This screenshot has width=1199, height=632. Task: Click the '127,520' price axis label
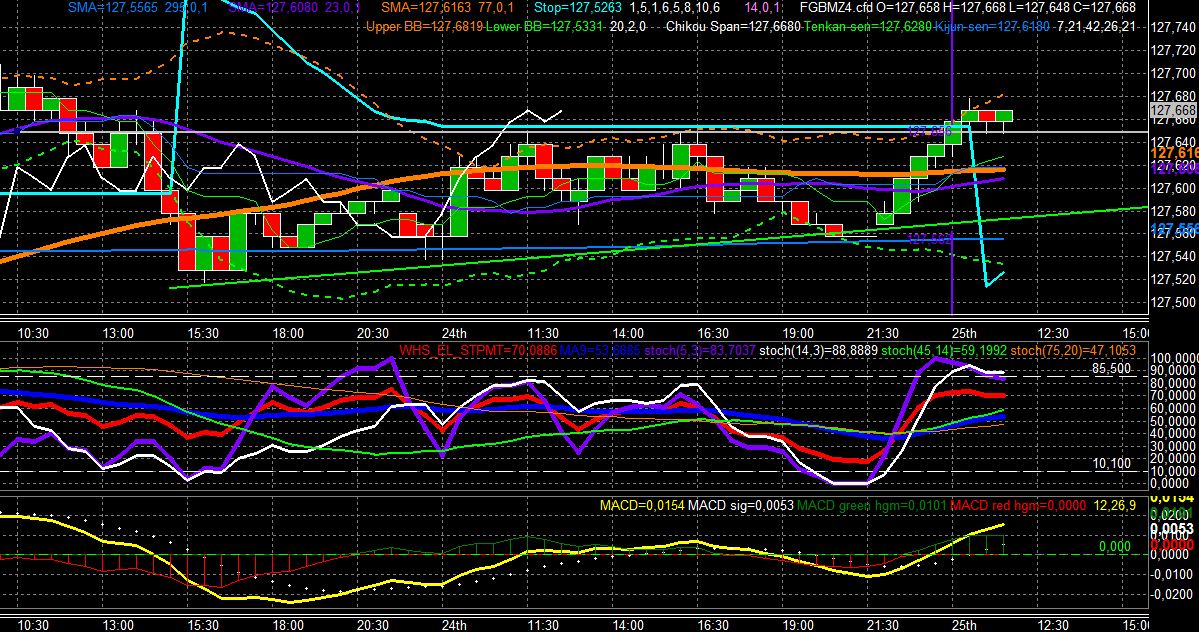click(1173, 280)
